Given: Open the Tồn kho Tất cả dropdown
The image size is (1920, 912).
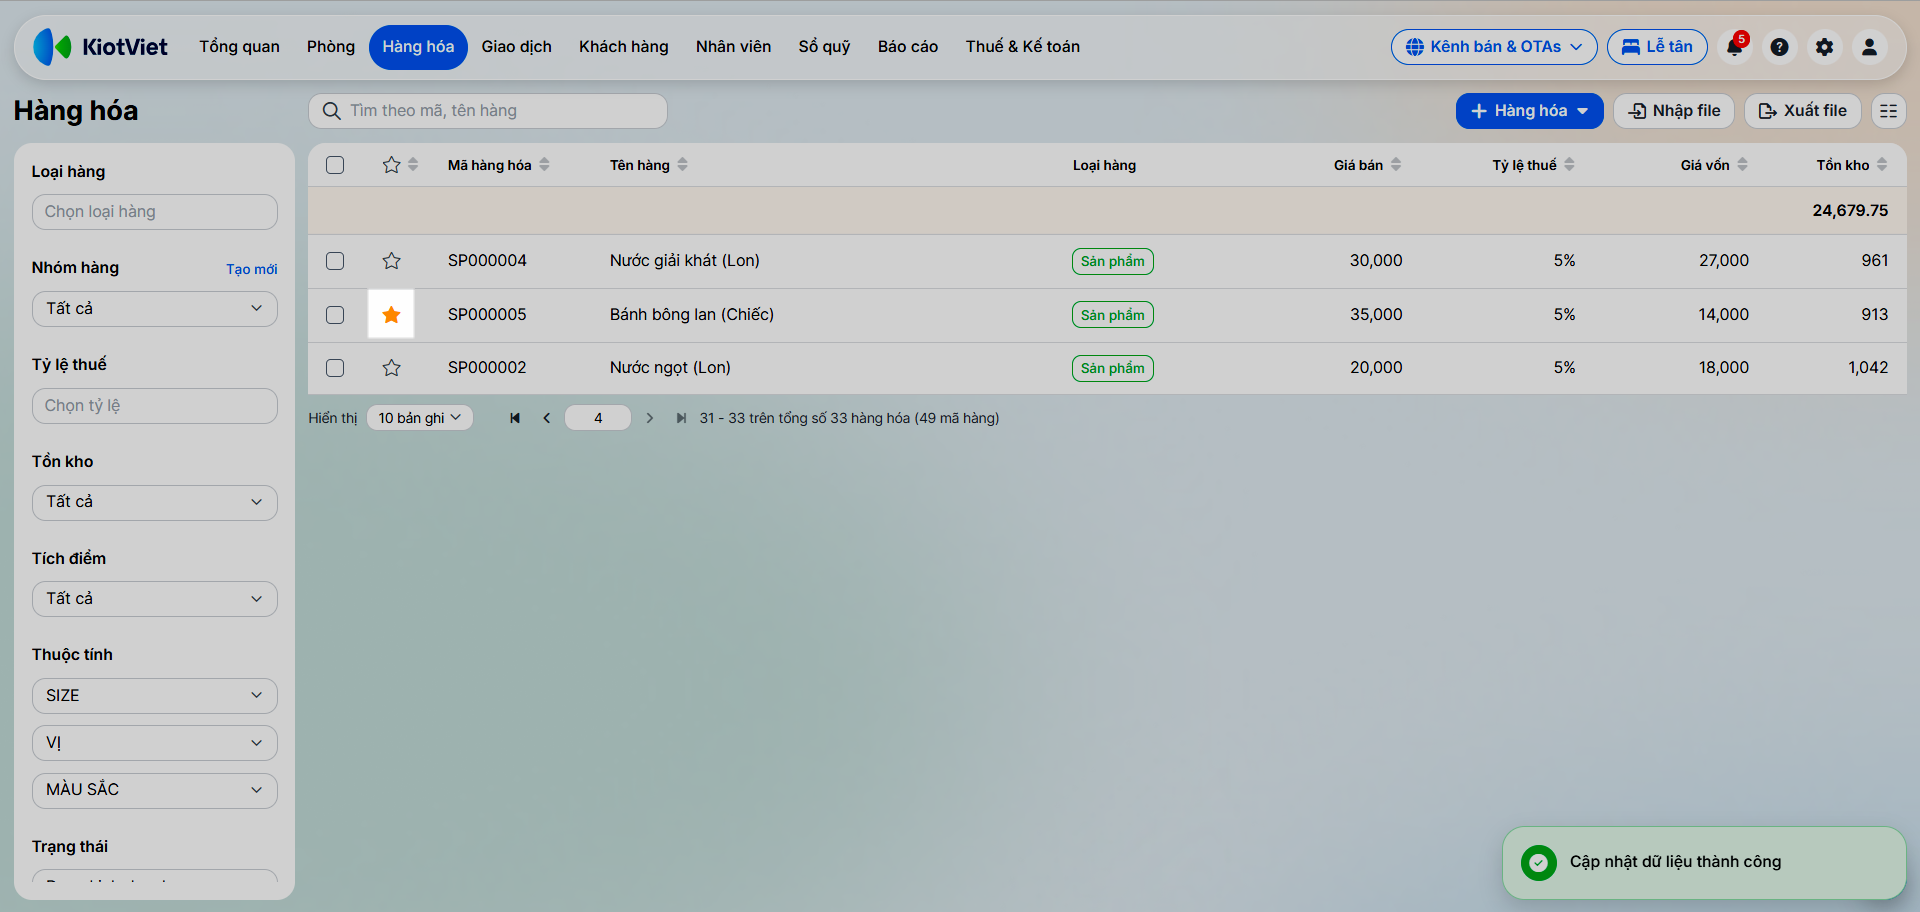Looking at the screenshot, I should pyautogui.click(x=155, y=502).
